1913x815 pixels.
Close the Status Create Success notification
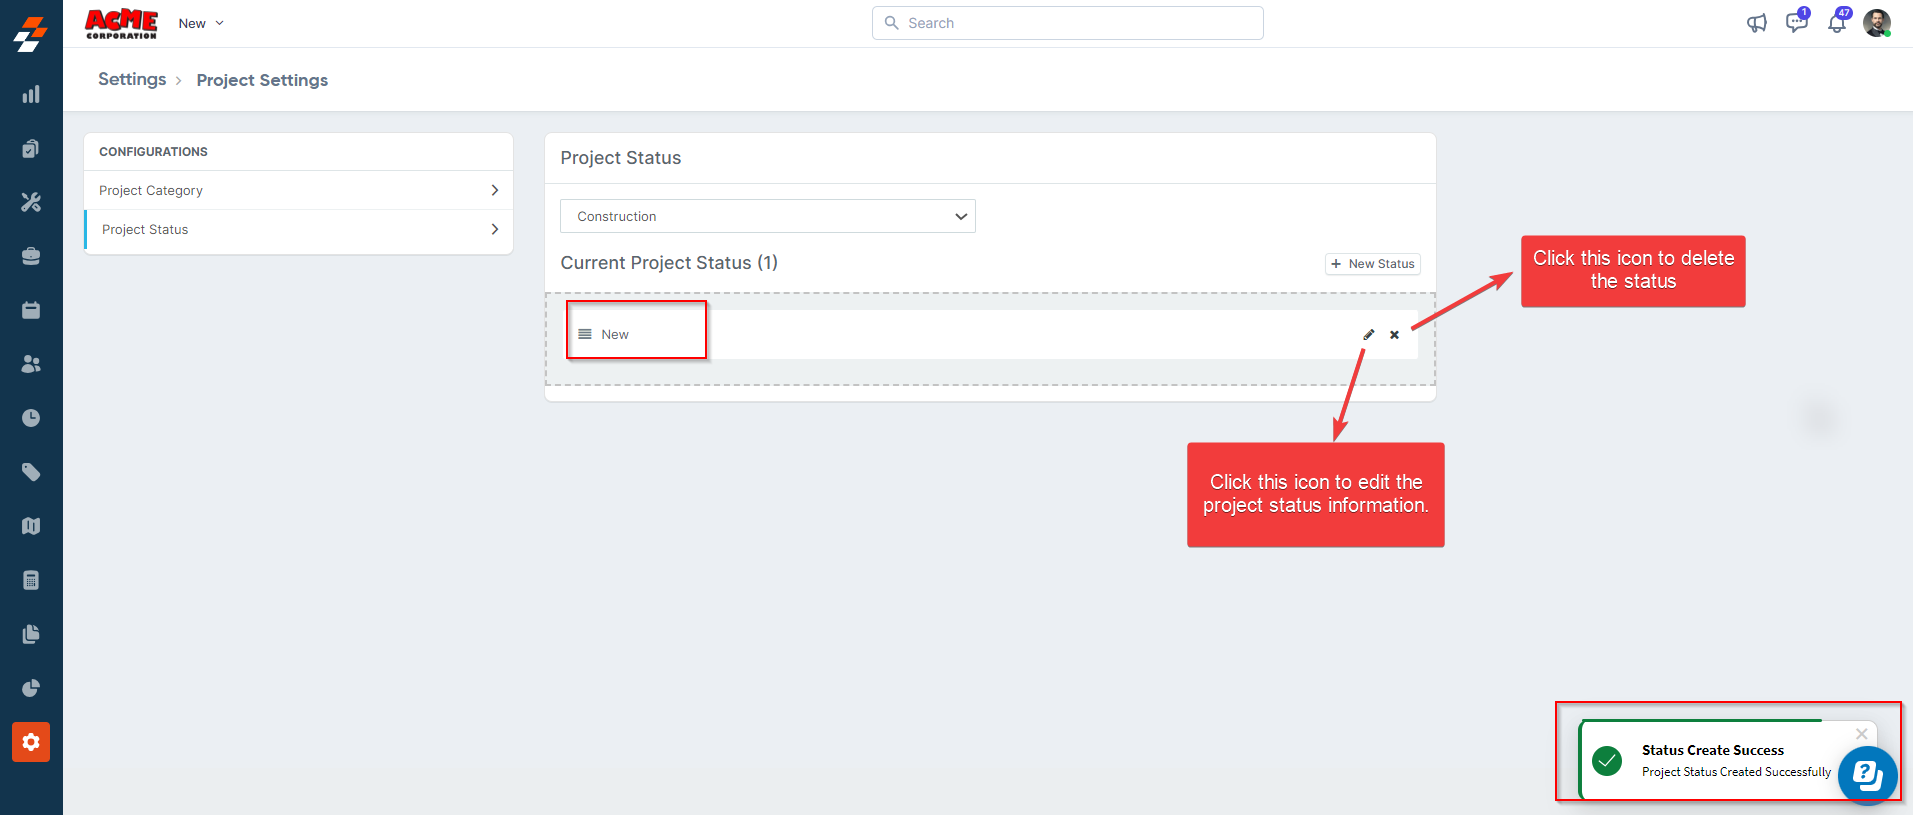click(1861, 734)
